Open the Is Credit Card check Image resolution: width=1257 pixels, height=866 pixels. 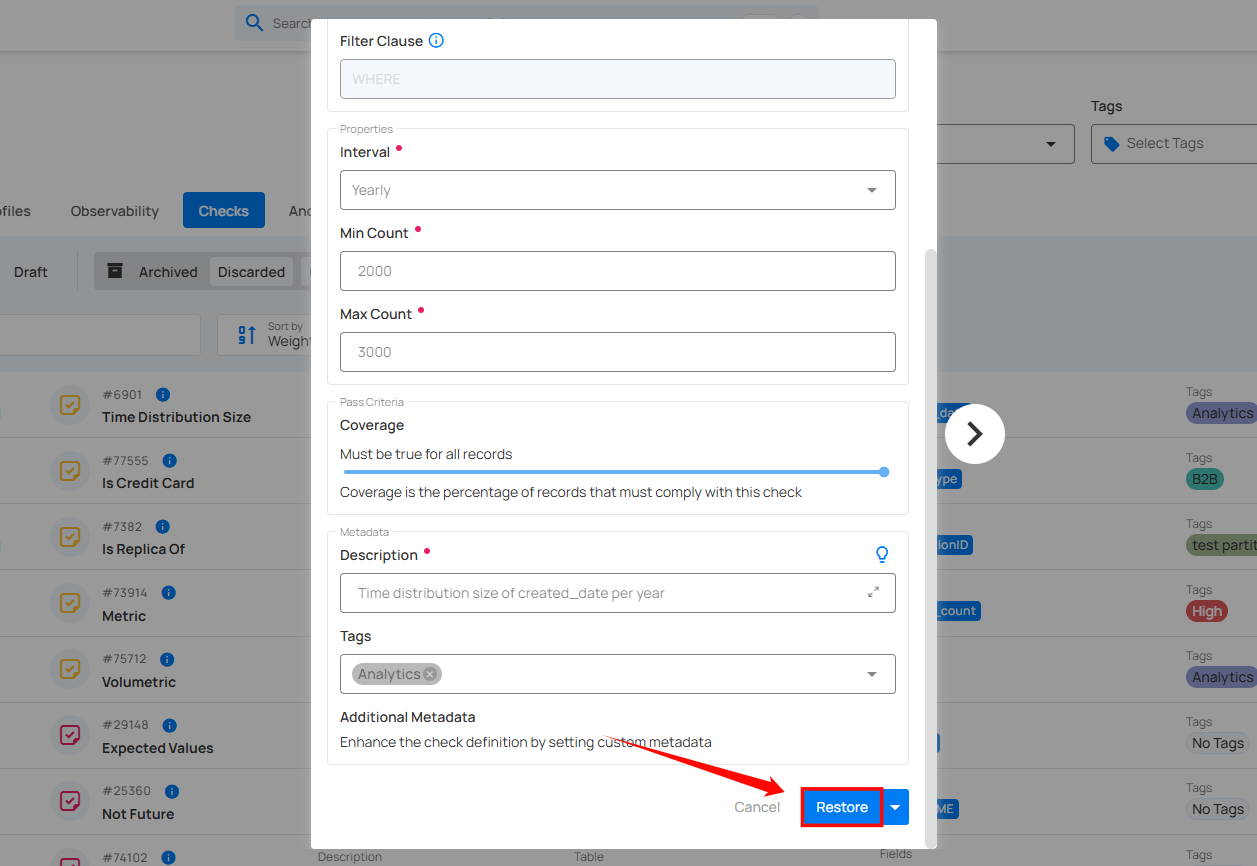point(148,483)
